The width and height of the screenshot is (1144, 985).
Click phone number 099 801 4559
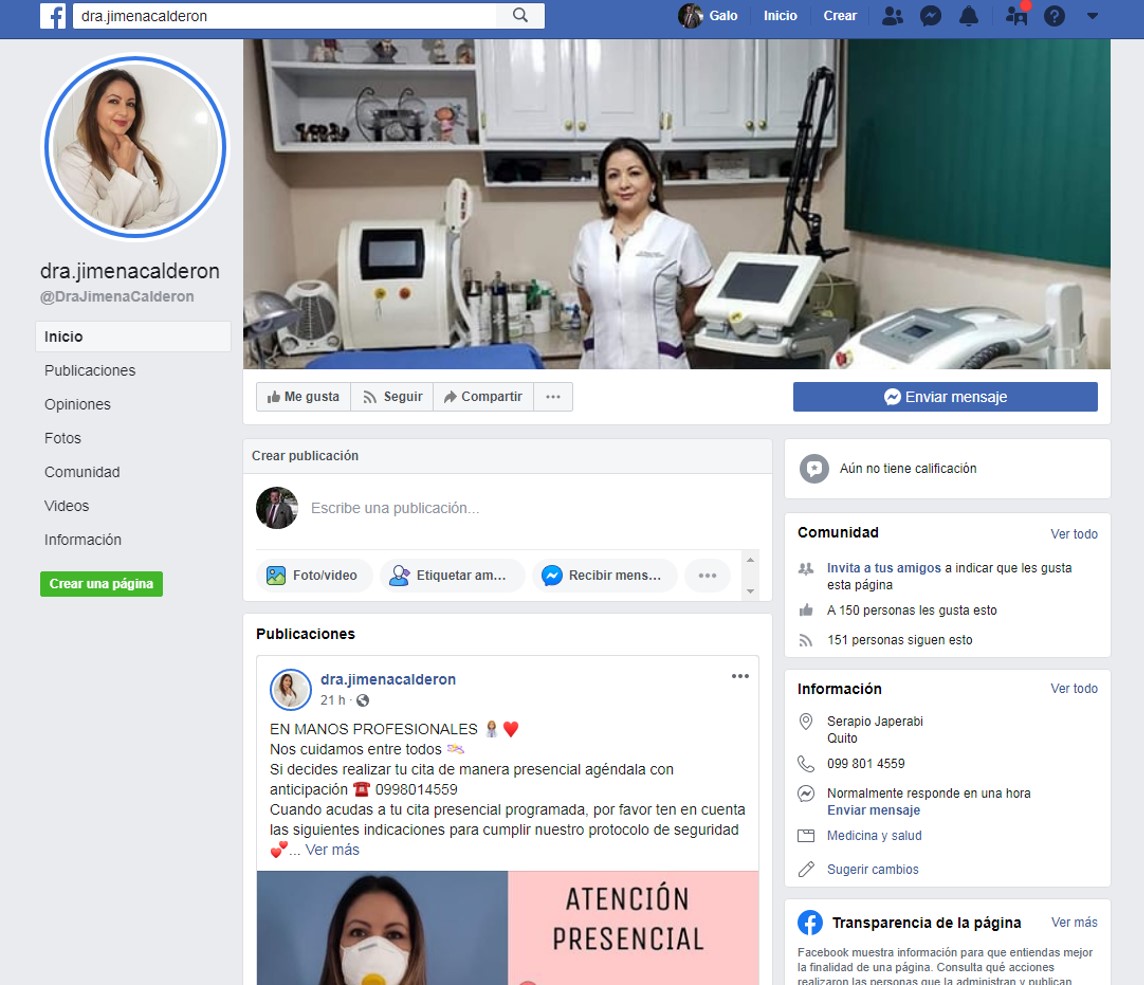865,764
